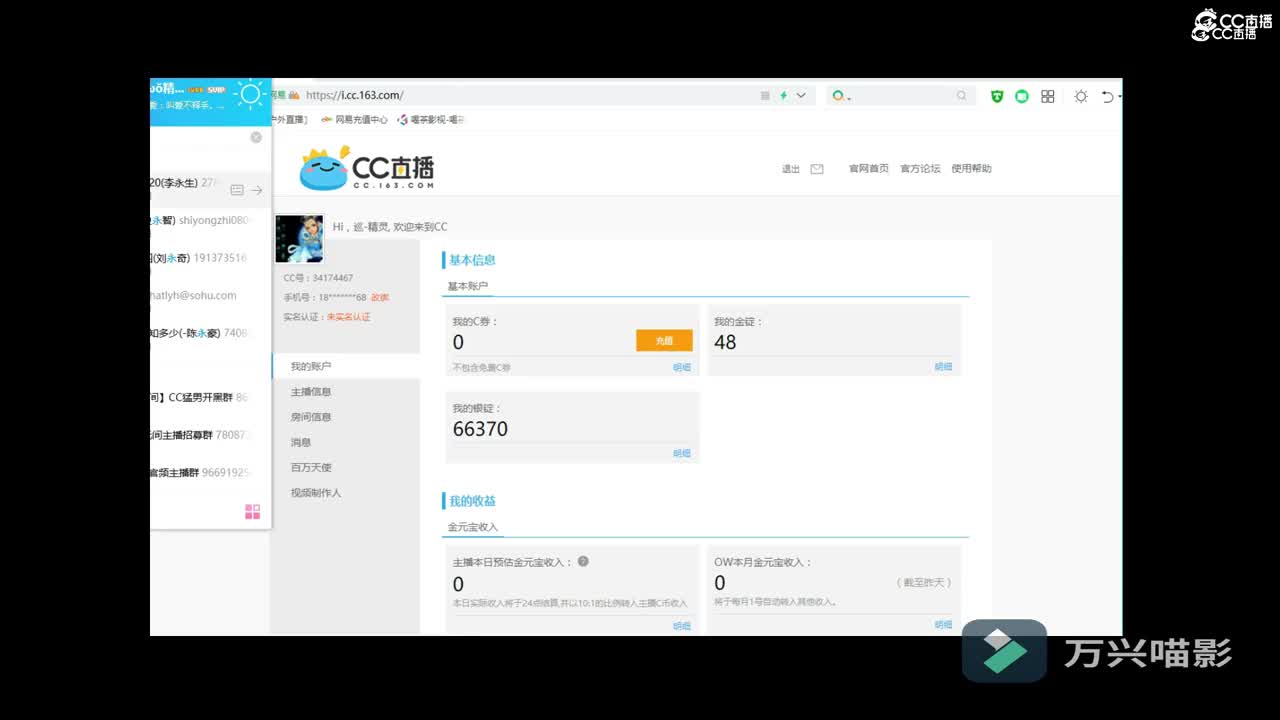Screen dimensions: 1280x720
Task: Open the 喝茶影视 bookmark
Action: [x=431, y=119]
